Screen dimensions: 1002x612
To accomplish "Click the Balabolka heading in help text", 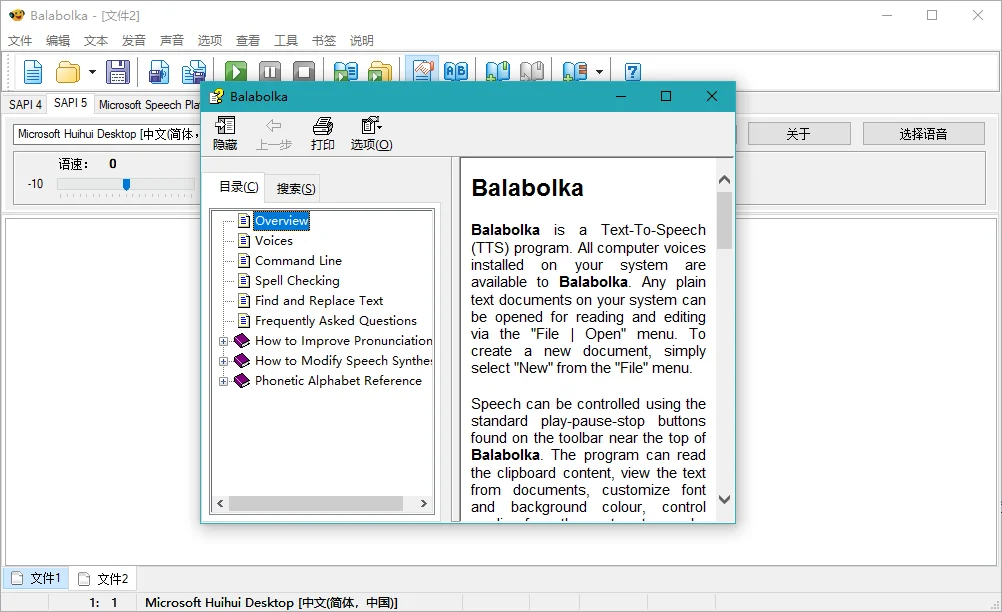I will coord(527,188).
